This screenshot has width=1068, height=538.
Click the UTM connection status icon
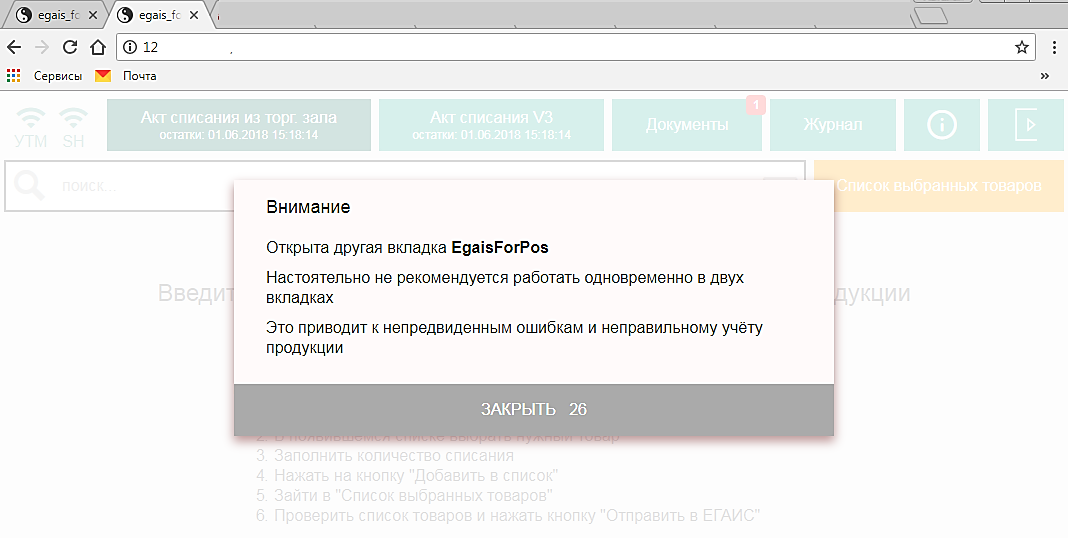point(31,126)
